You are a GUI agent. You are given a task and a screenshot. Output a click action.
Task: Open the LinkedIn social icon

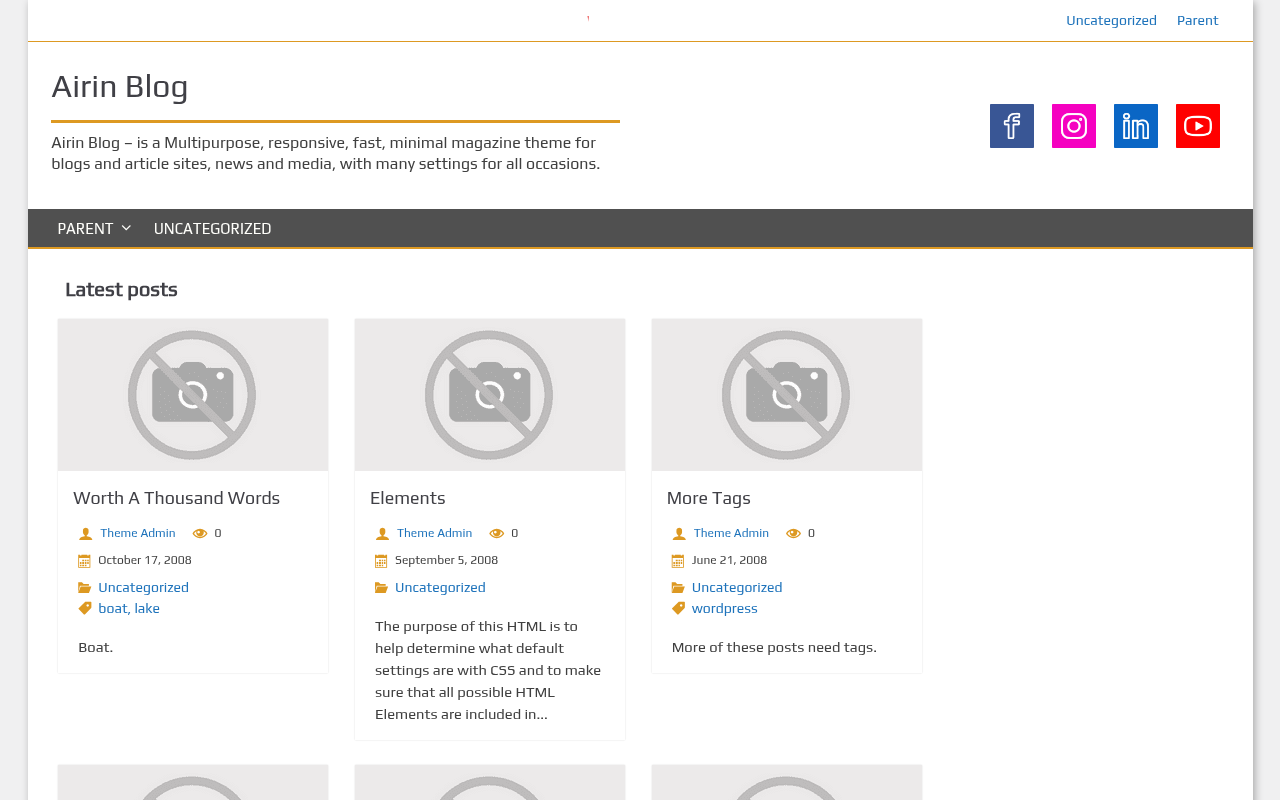click(1136, 126)
